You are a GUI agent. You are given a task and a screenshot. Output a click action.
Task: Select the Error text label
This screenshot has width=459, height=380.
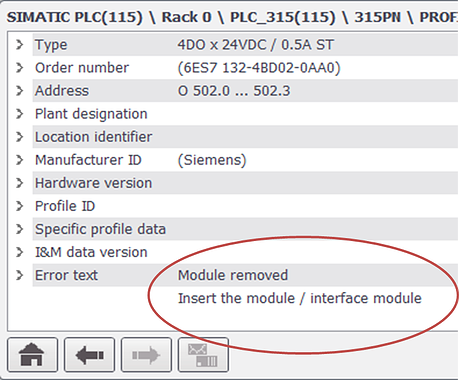pos(66,275)
